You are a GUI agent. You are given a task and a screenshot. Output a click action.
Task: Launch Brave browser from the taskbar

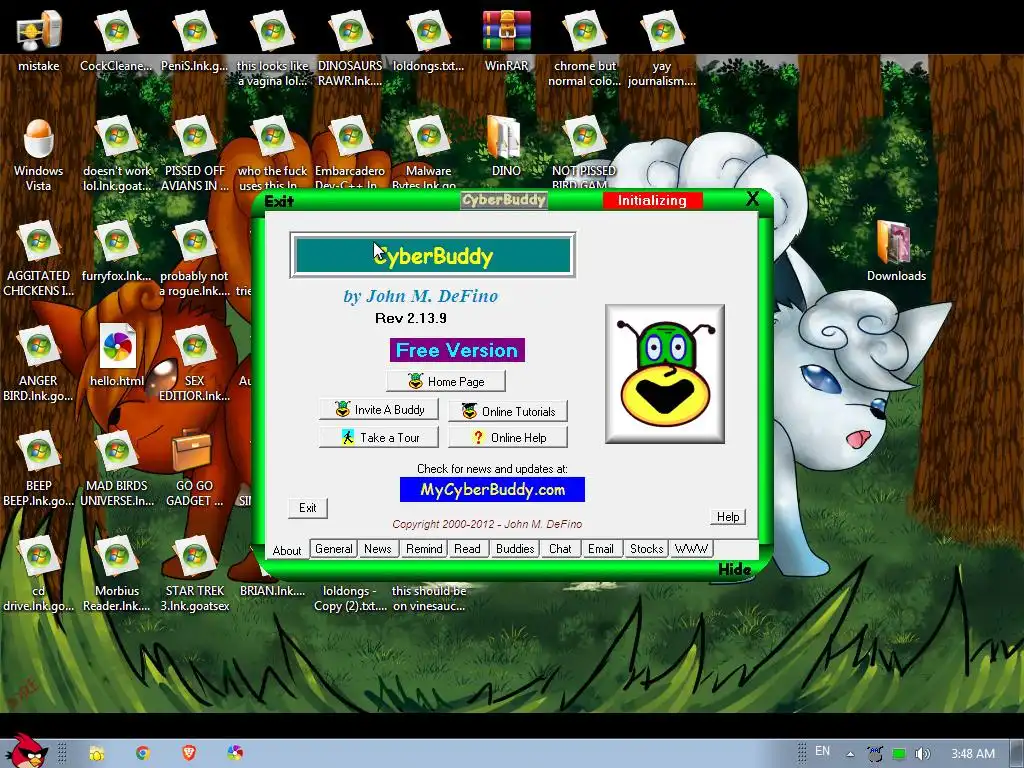(189, 753)
